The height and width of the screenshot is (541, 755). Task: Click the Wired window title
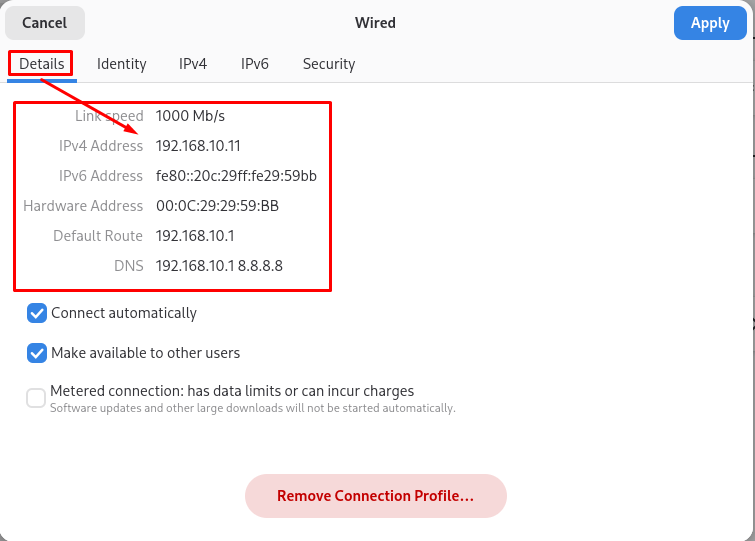click(375, 22)
